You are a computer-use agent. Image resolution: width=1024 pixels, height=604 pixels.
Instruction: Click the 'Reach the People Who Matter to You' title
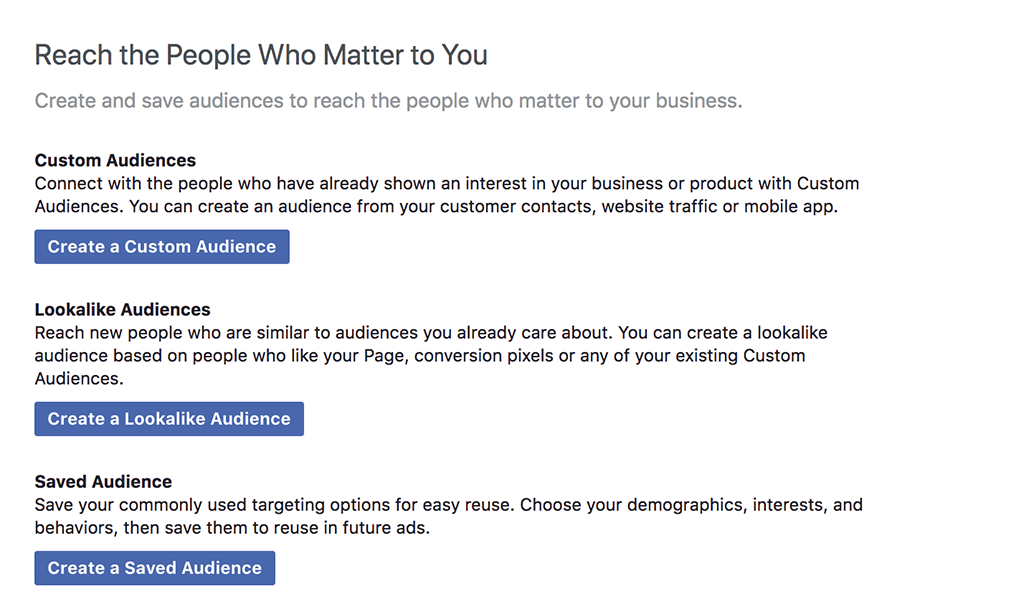261,55
